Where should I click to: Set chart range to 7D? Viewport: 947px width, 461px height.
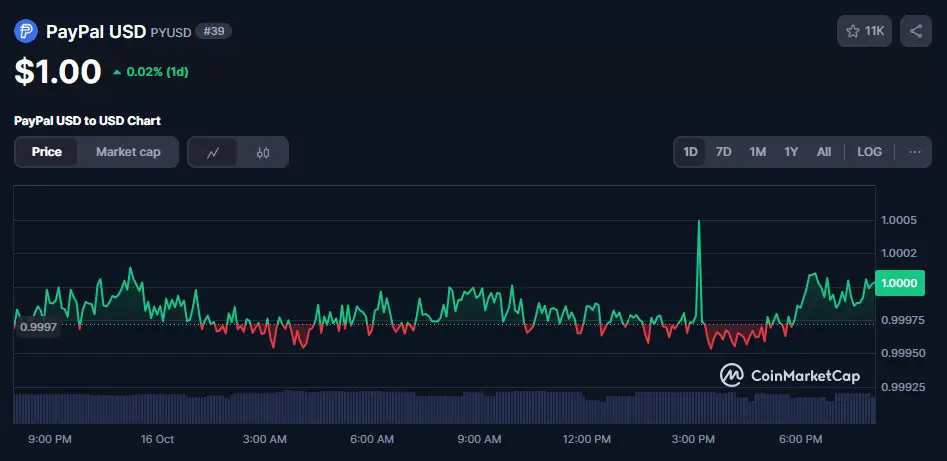pyautogui.click(x=724, y=152)
